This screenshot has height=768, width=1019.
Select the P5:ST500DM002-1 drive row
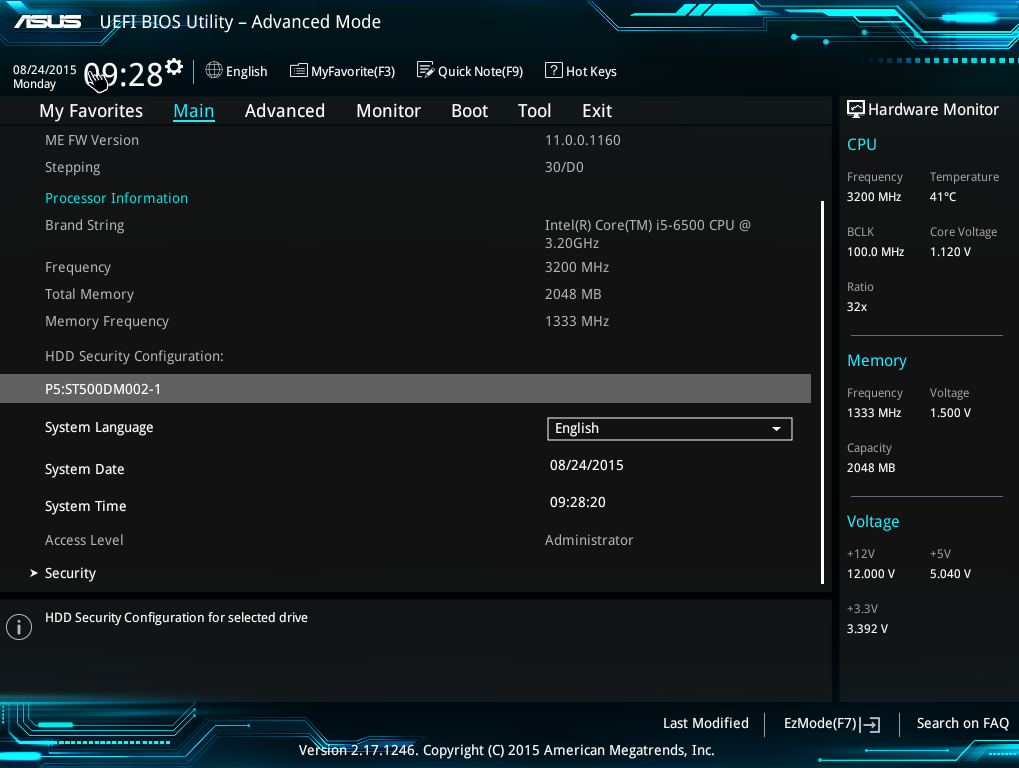406,389
